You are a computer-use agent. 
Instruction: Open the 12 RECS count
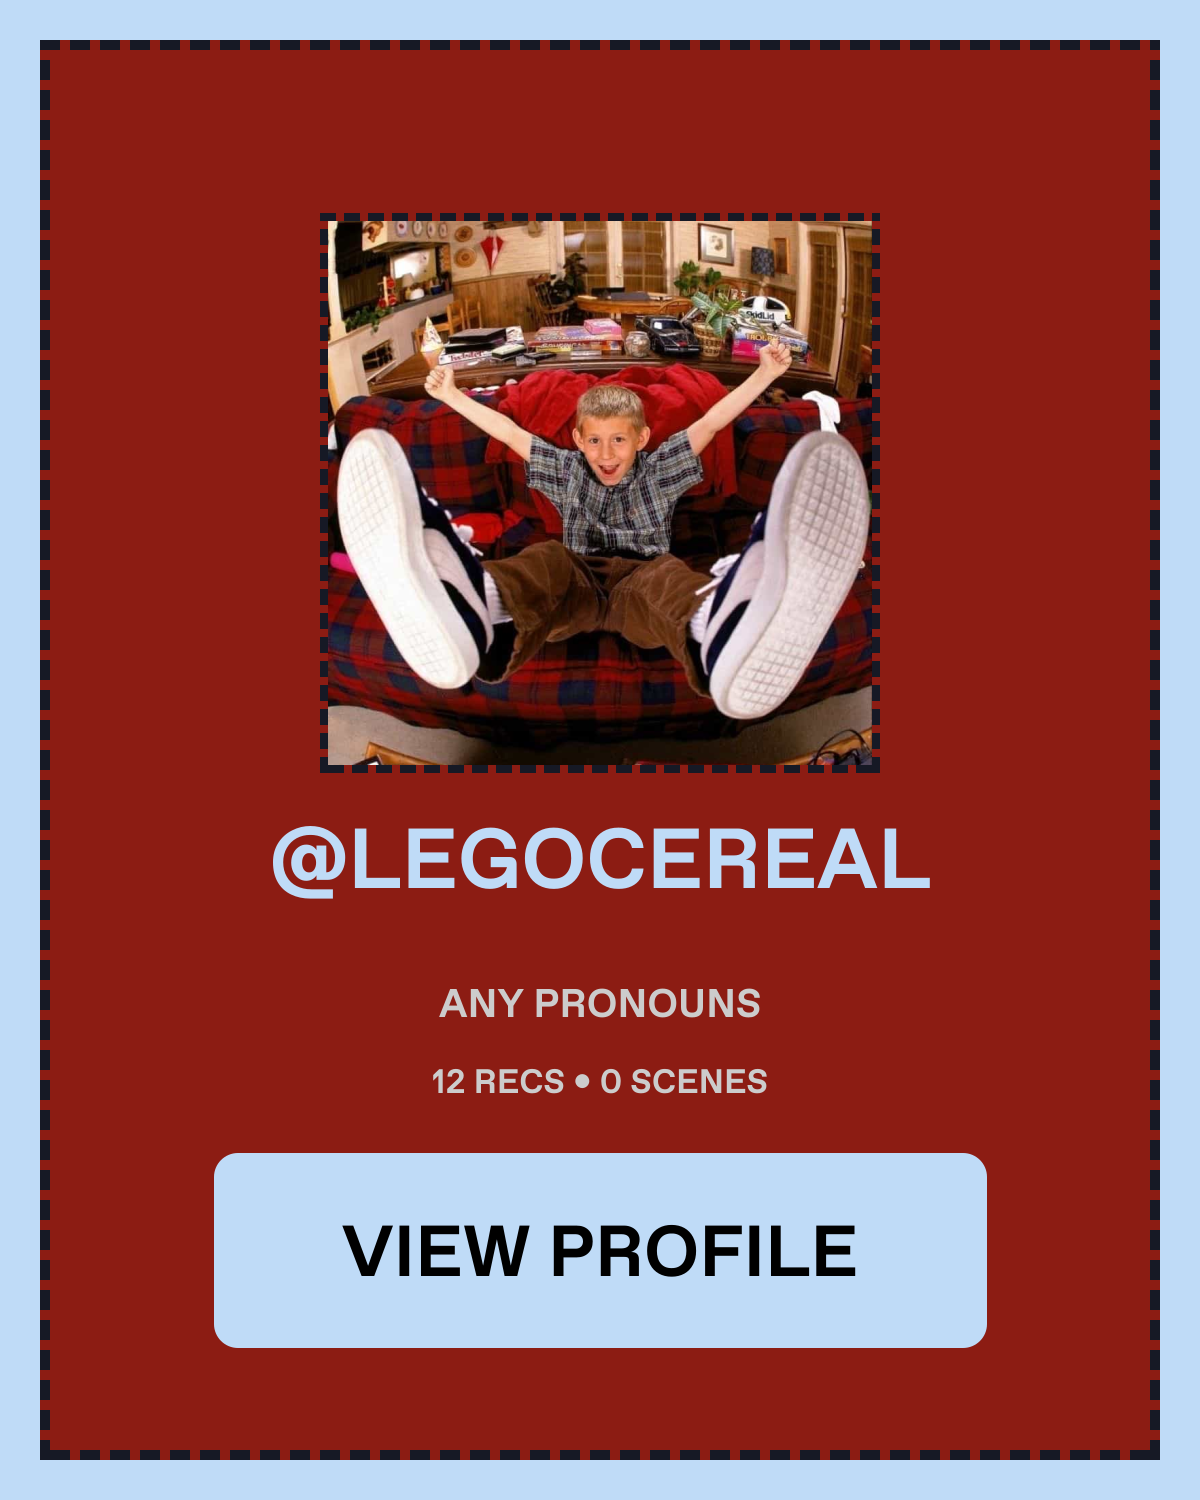pyautogui.click(x=498, y=1081)
